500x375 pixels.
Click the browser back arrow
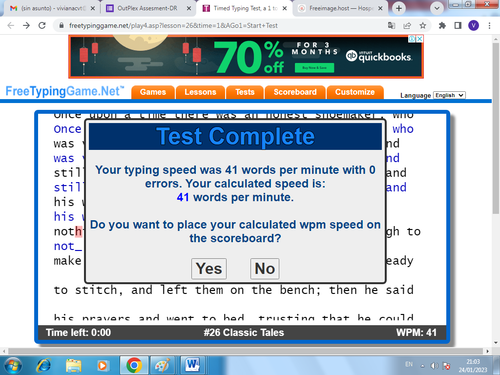(x=11, y=26)
